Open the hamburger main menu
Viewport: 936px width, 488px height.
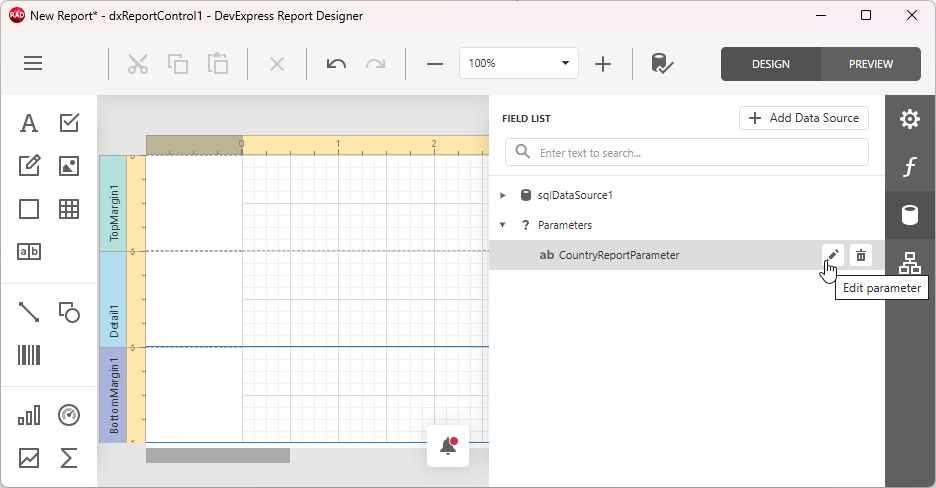coord(33,63)
